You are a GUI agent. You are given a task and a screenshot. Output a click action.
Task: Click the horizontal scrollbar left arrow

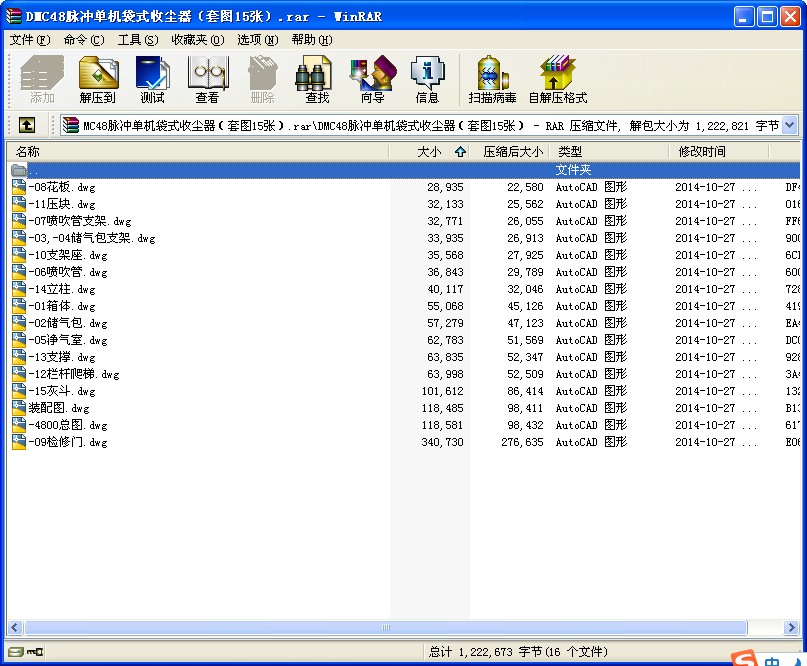pyautogui.click(x=14, y=627)
